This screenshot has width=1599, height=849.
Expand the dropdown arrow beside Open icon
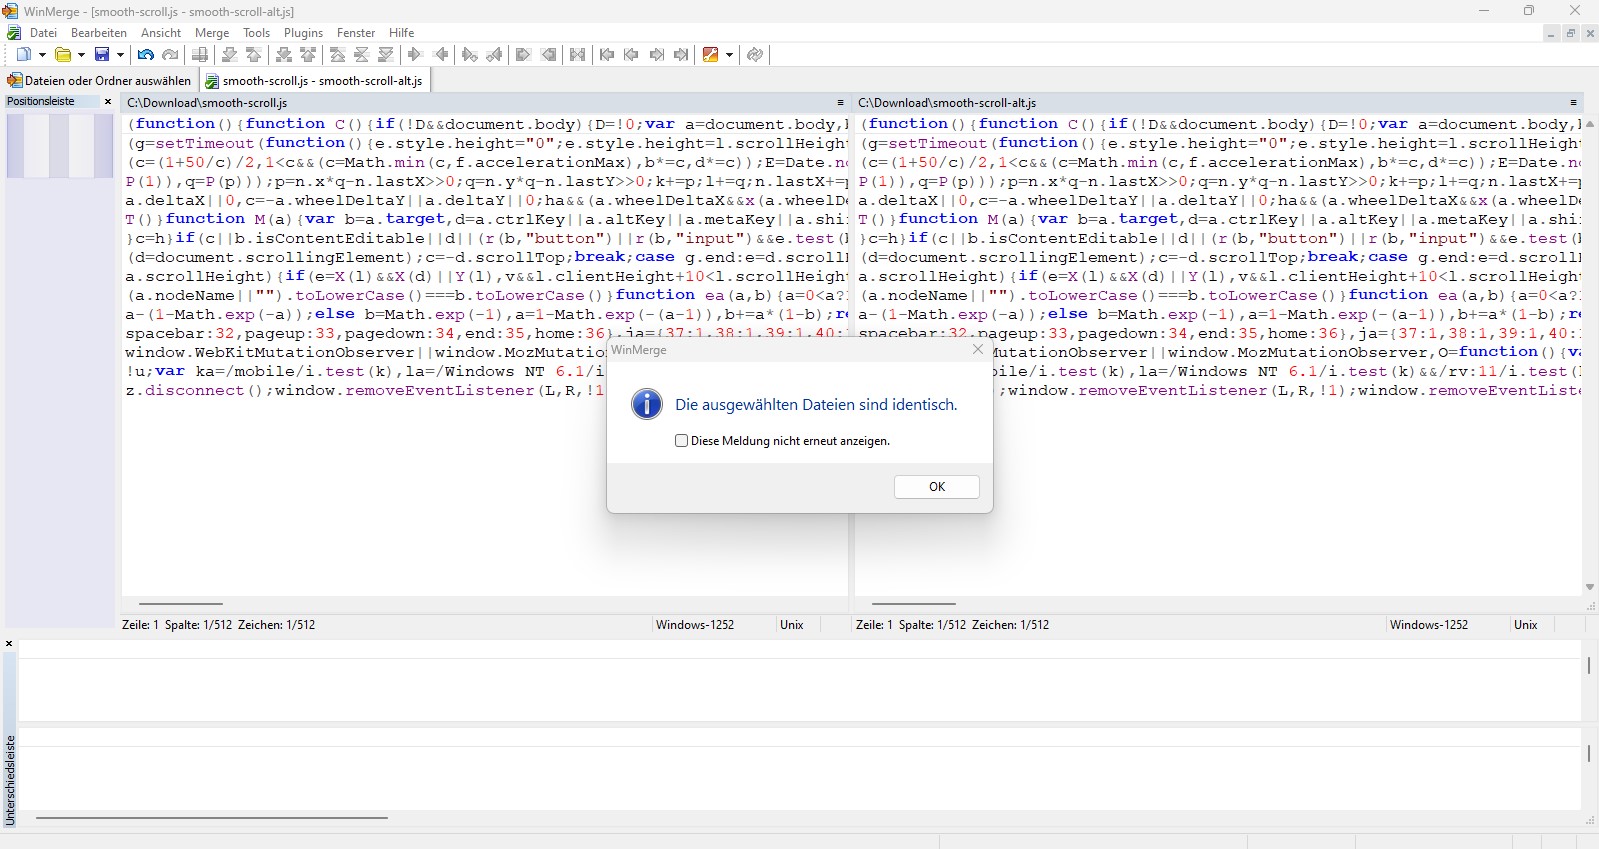81,55
